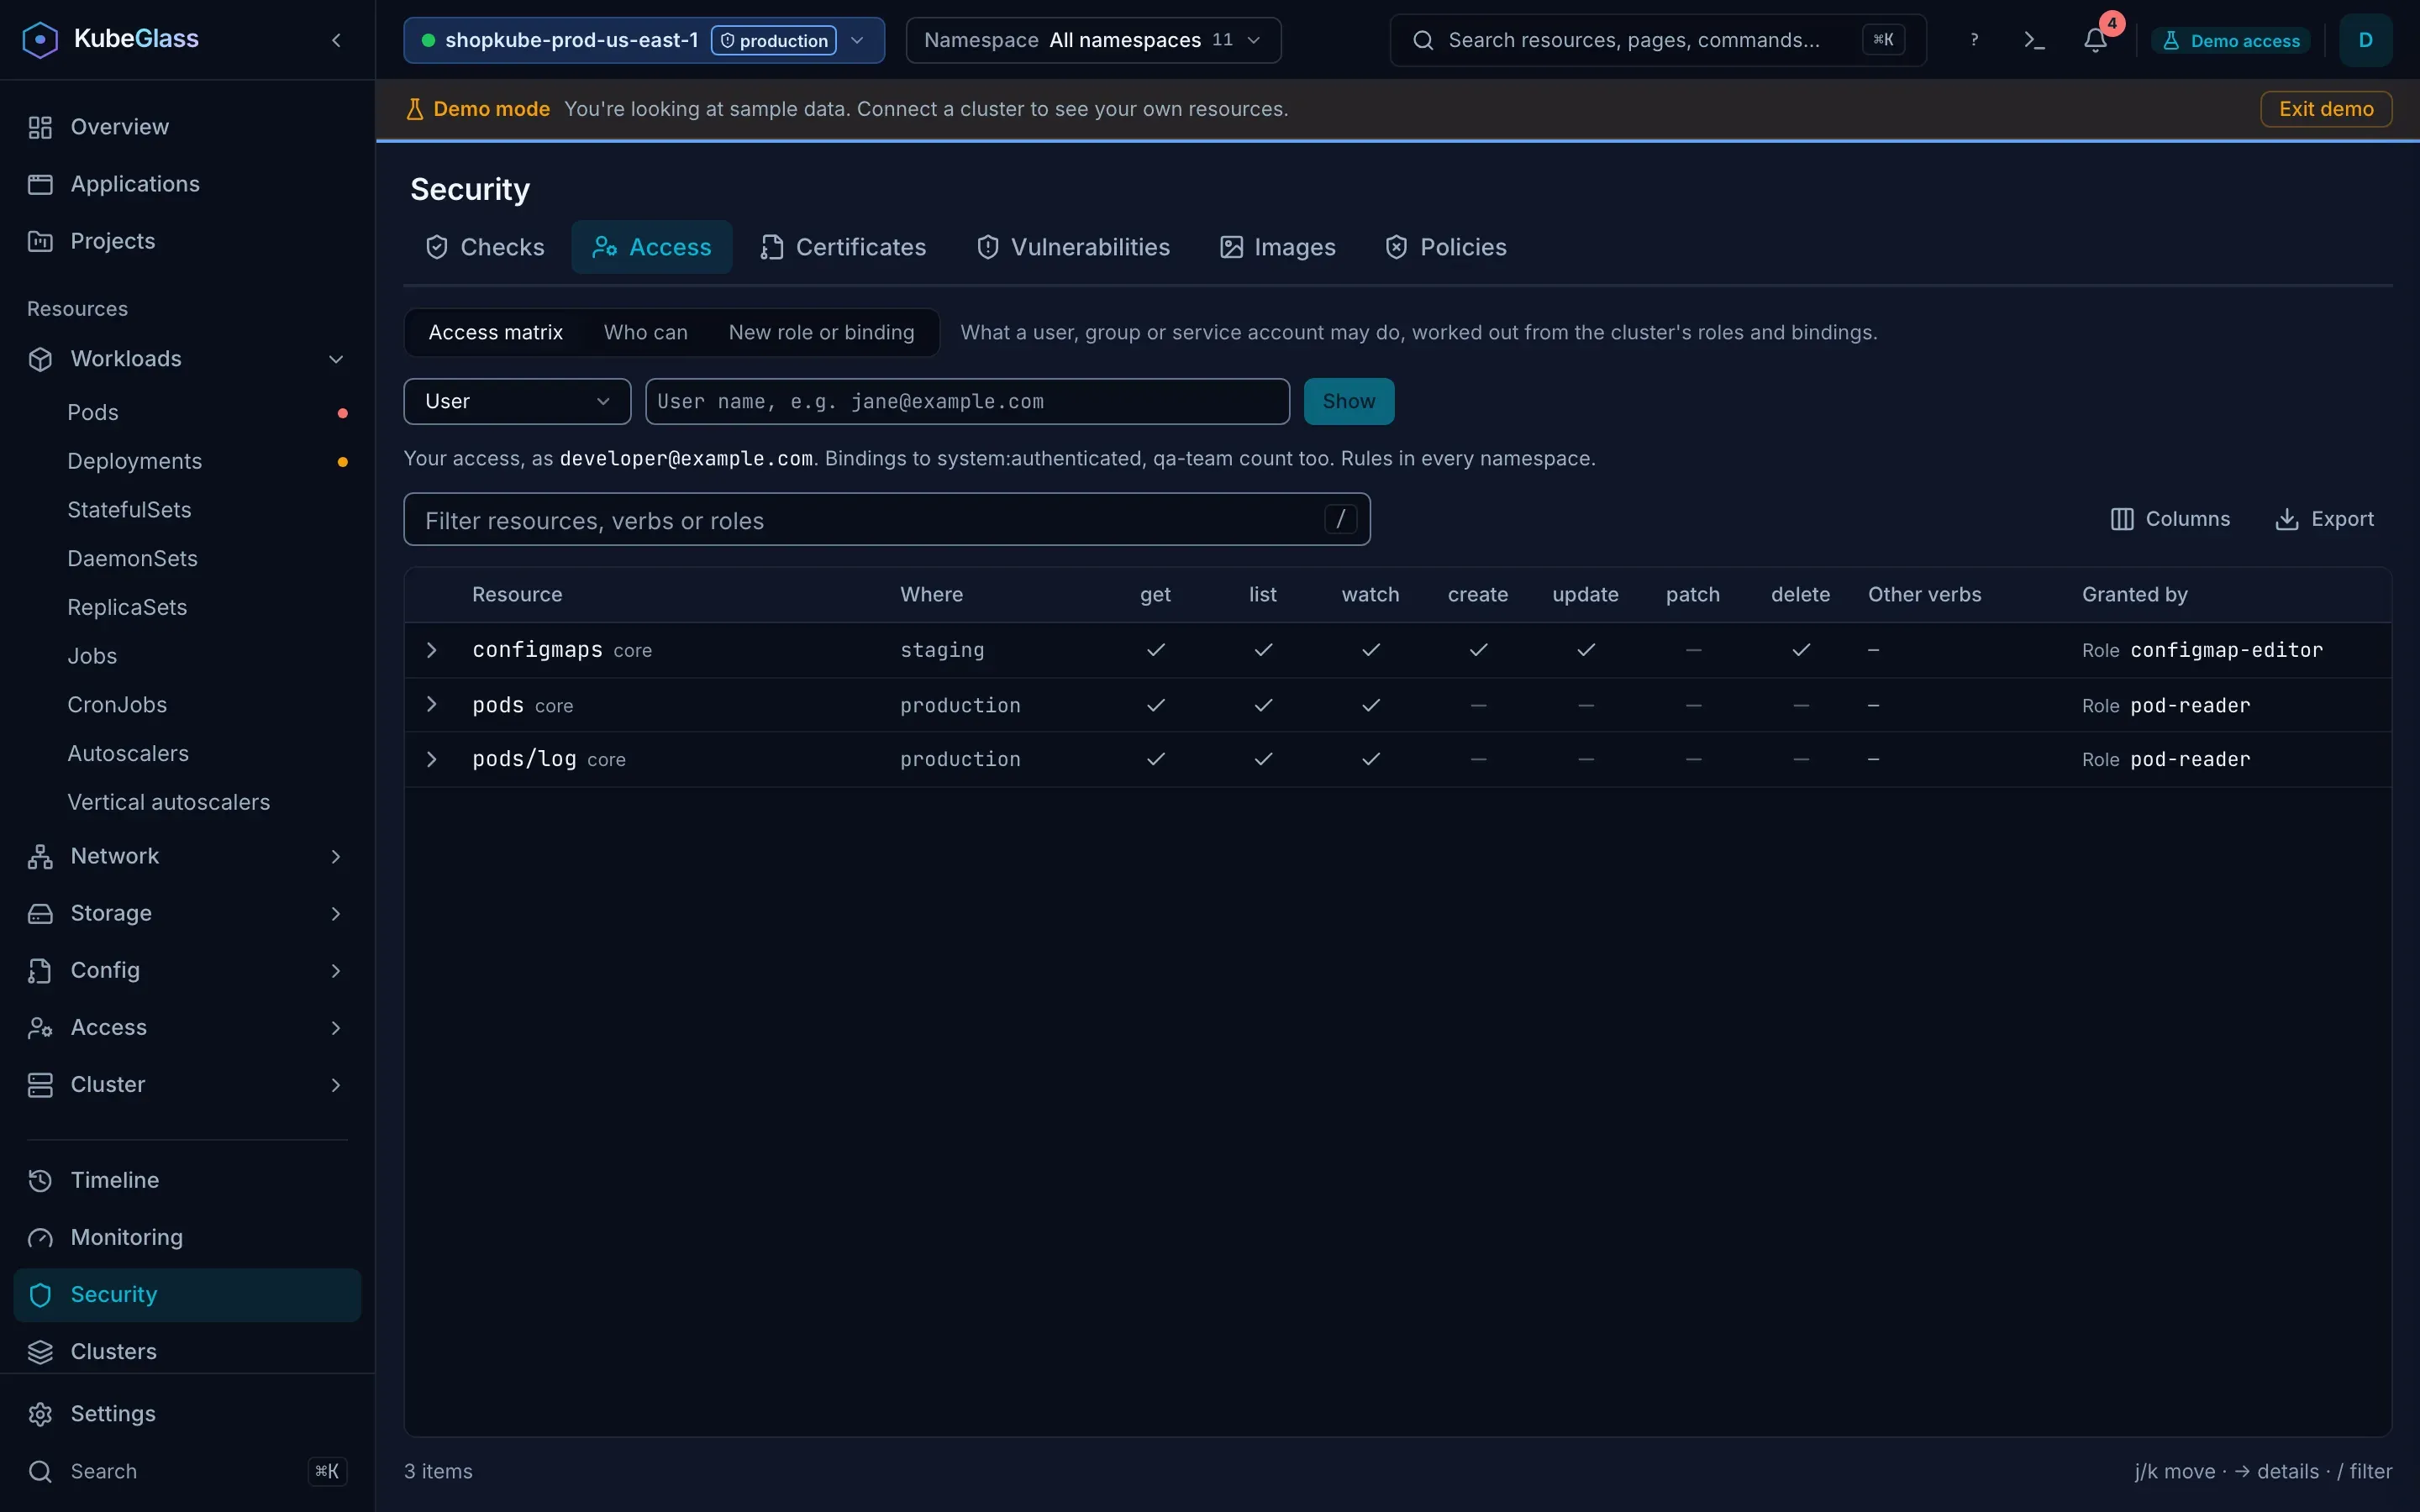Switch to the Vulnerabilities tab
2420x1512 pixels.
(1073, 247)
